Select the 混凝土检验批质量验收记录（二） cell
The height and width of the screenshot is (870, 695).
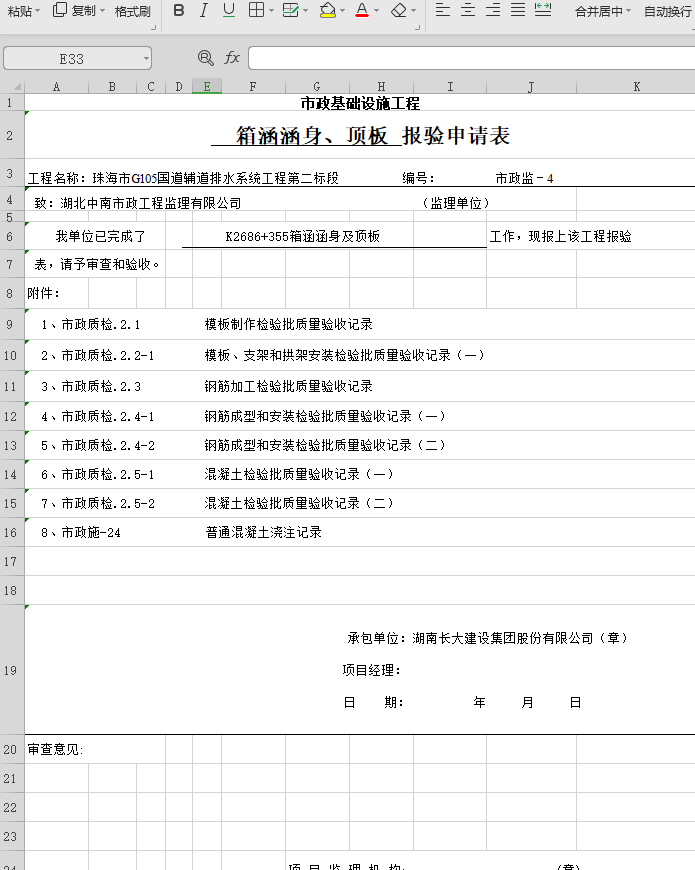298,503
